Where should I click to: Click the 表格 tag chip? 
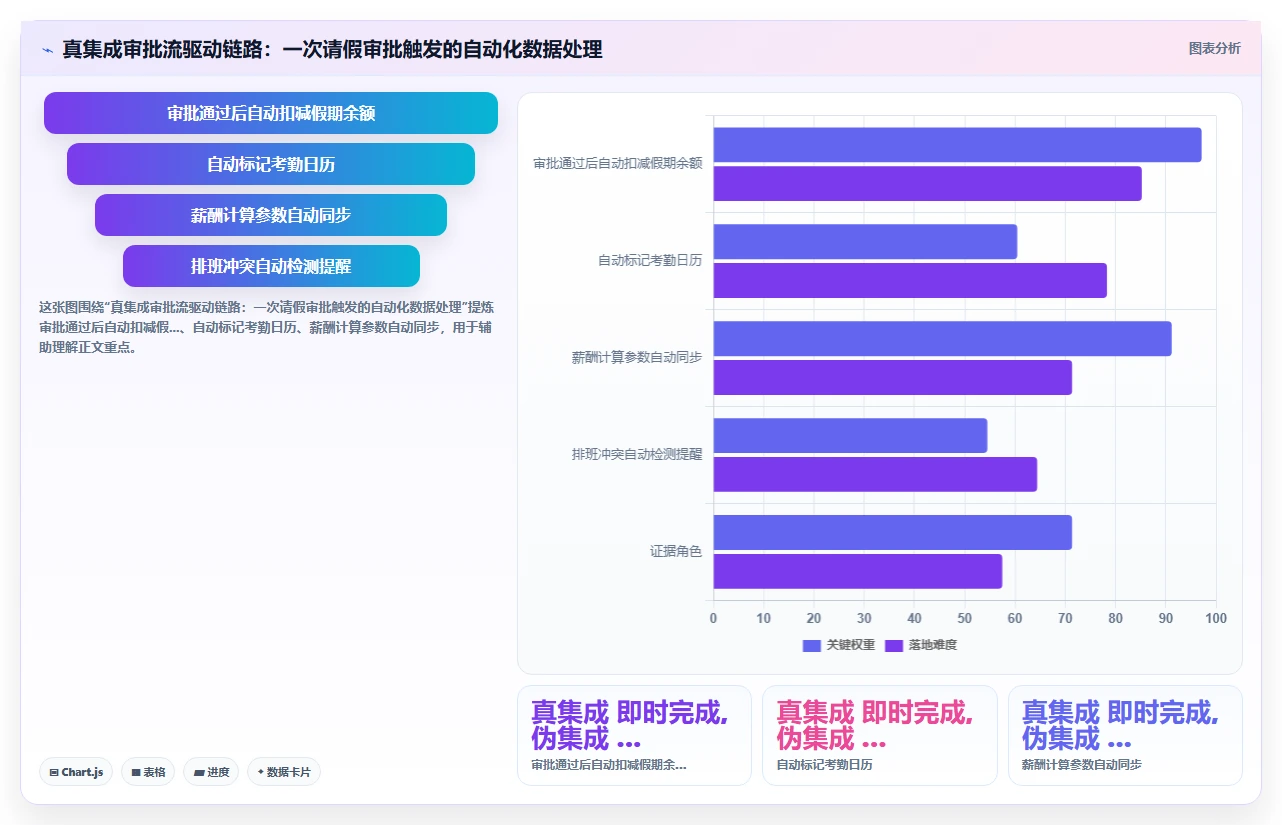coord(148,772)
